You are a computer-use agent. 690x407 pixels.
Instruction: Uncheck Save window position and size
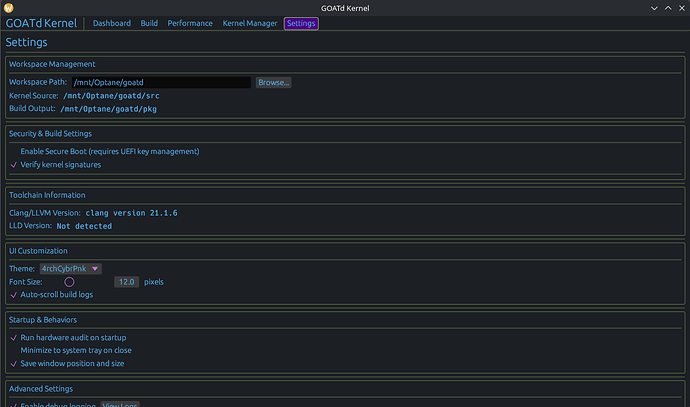pos(14,364)
